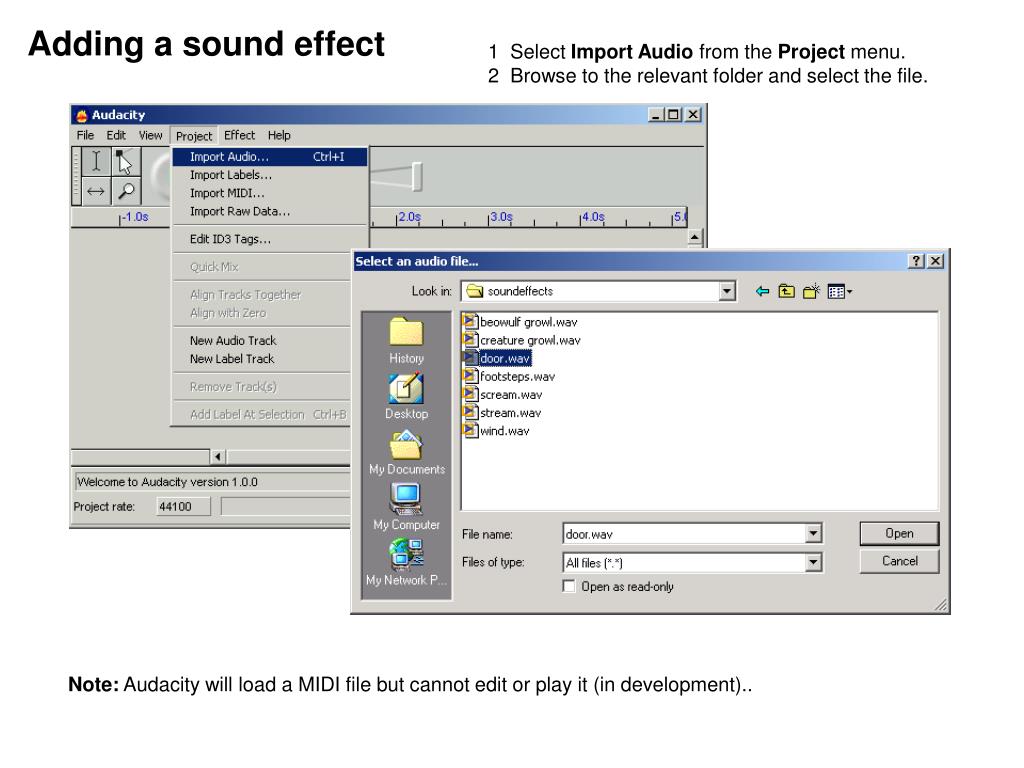1024x768 pixels.
Task: Select the Zoom magnifier tool in Audacity
Action: pyautogui.click(x=125, y=191)
